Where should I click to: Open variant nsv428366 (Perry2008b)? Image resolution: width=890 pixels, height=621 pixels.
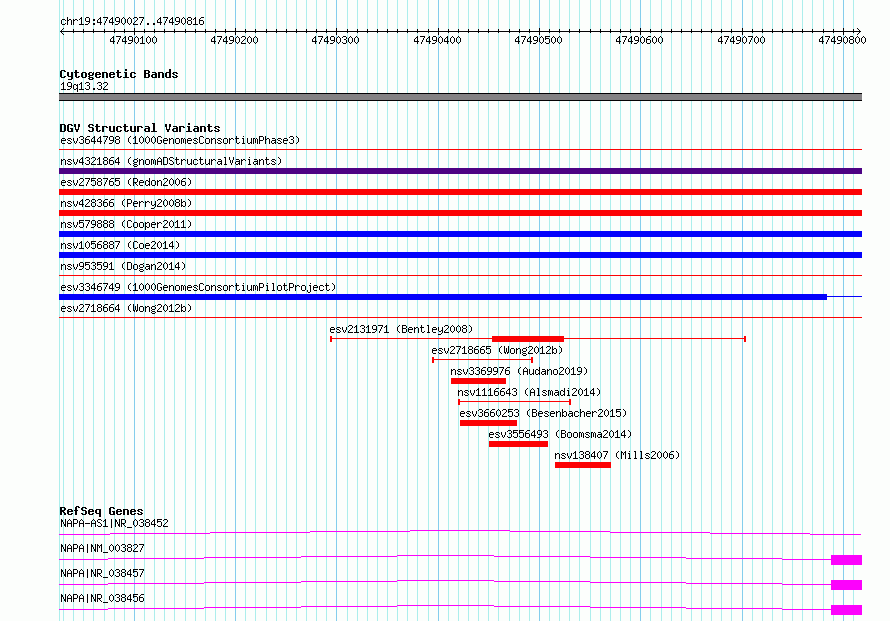point(126,203)
